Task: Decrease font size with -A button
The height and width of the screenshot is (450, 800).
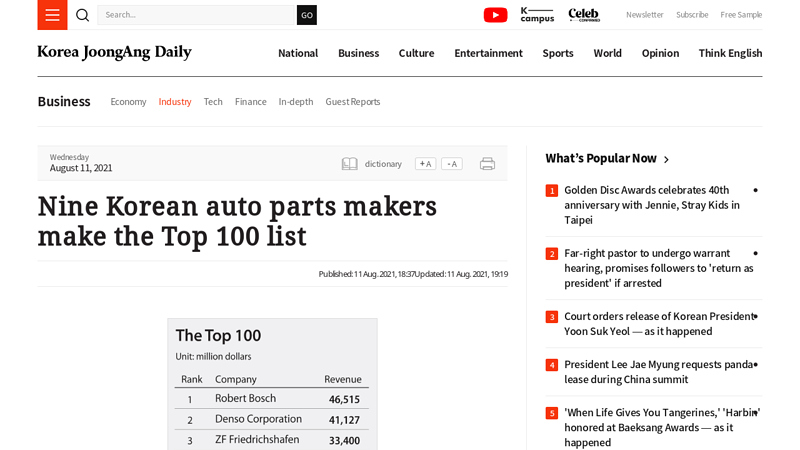Action: (452, 164)
